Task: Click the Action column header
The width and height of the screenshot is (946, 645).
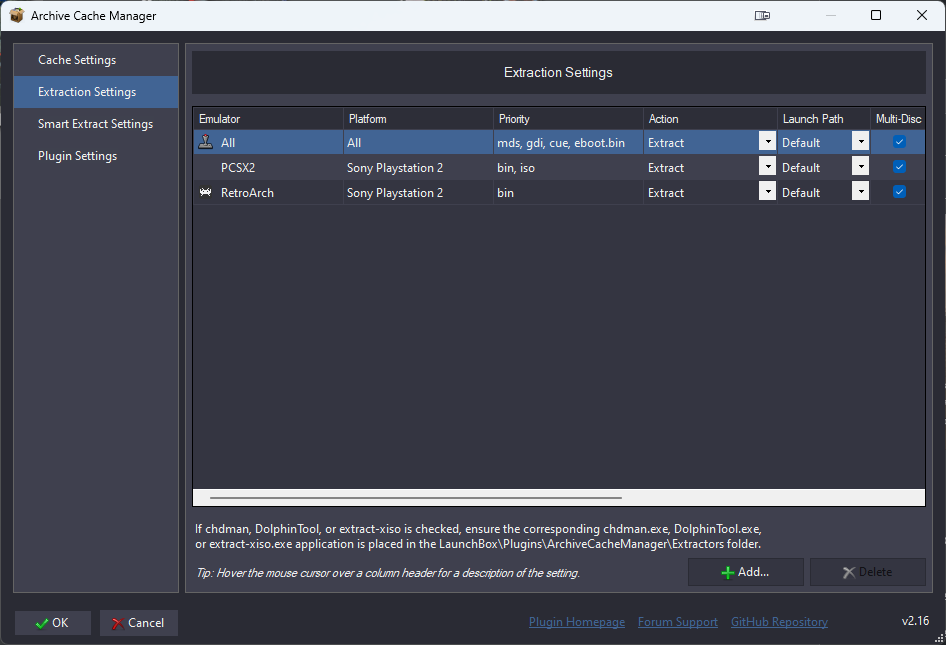Action: pos(711,119)
